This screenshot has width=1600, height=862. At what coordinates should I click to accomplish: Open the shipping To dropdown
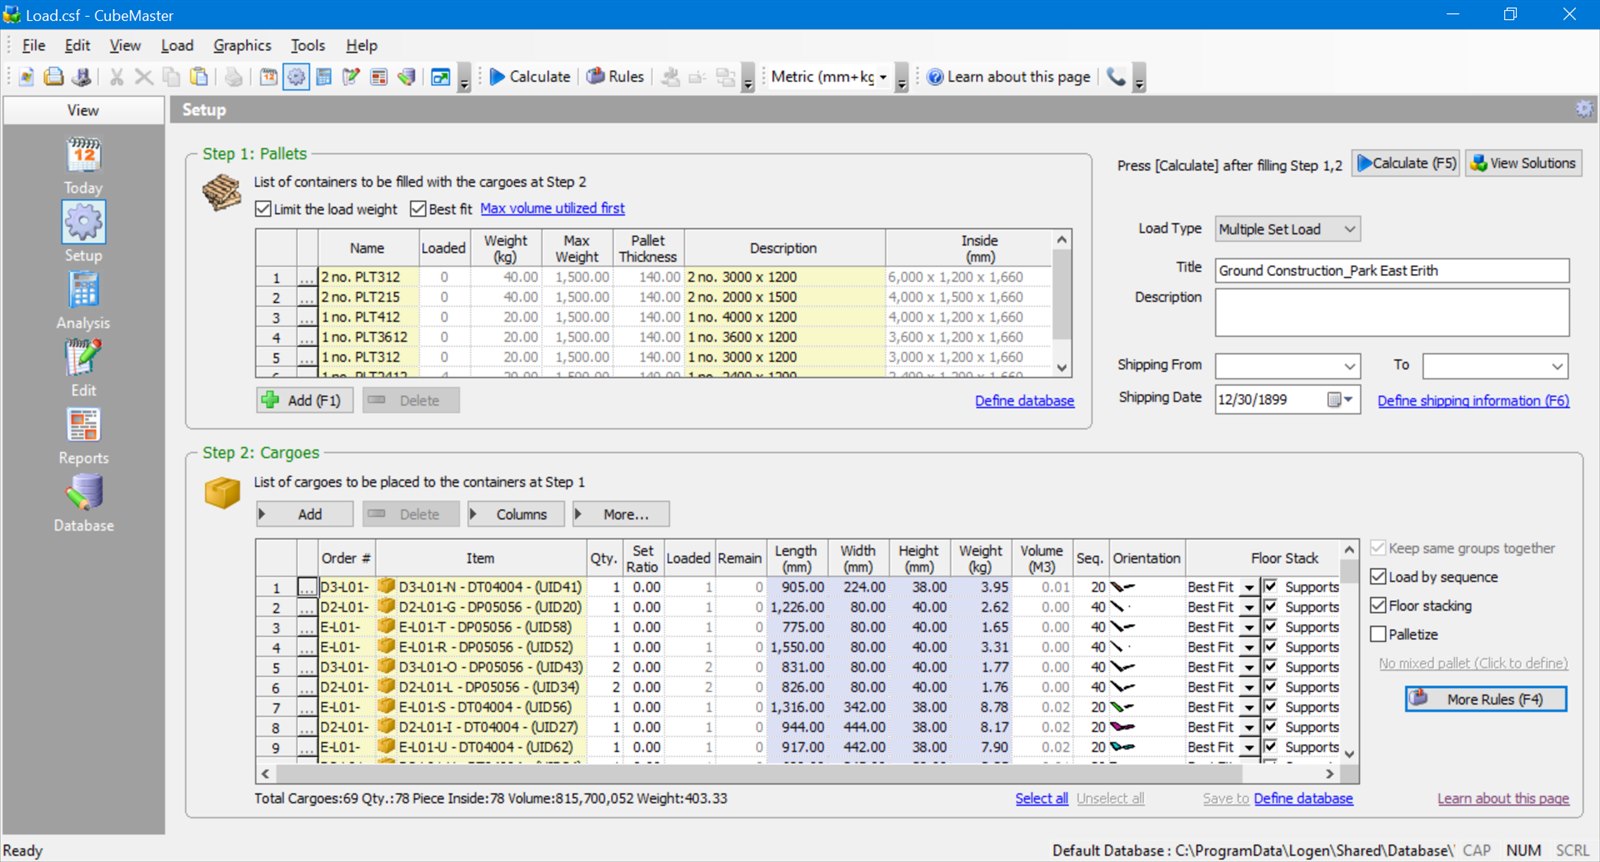tap(1557, 366)
